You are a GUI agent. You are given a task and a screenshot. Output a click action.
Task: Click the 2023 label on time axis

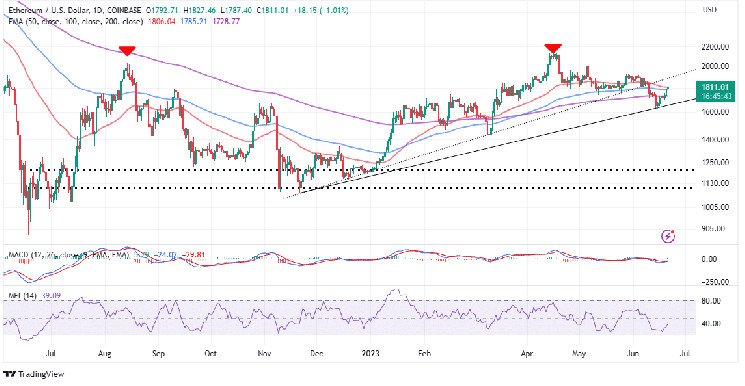tap(370, 353)
